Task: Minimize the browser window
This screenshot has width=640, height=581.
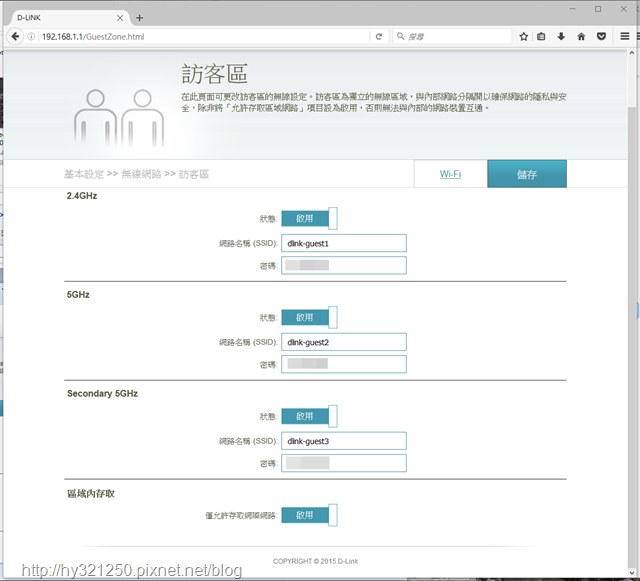Action: tap(573, 9)
